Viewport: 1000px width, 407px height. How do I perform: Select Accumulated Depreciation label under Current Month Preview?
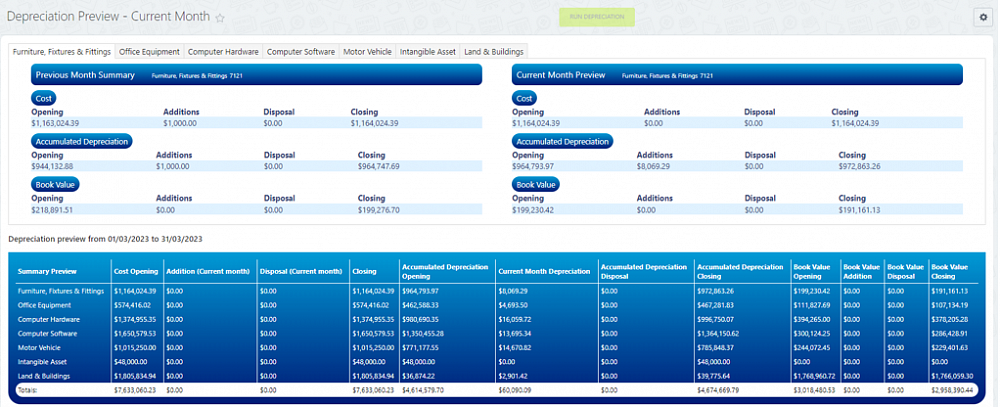562,141
